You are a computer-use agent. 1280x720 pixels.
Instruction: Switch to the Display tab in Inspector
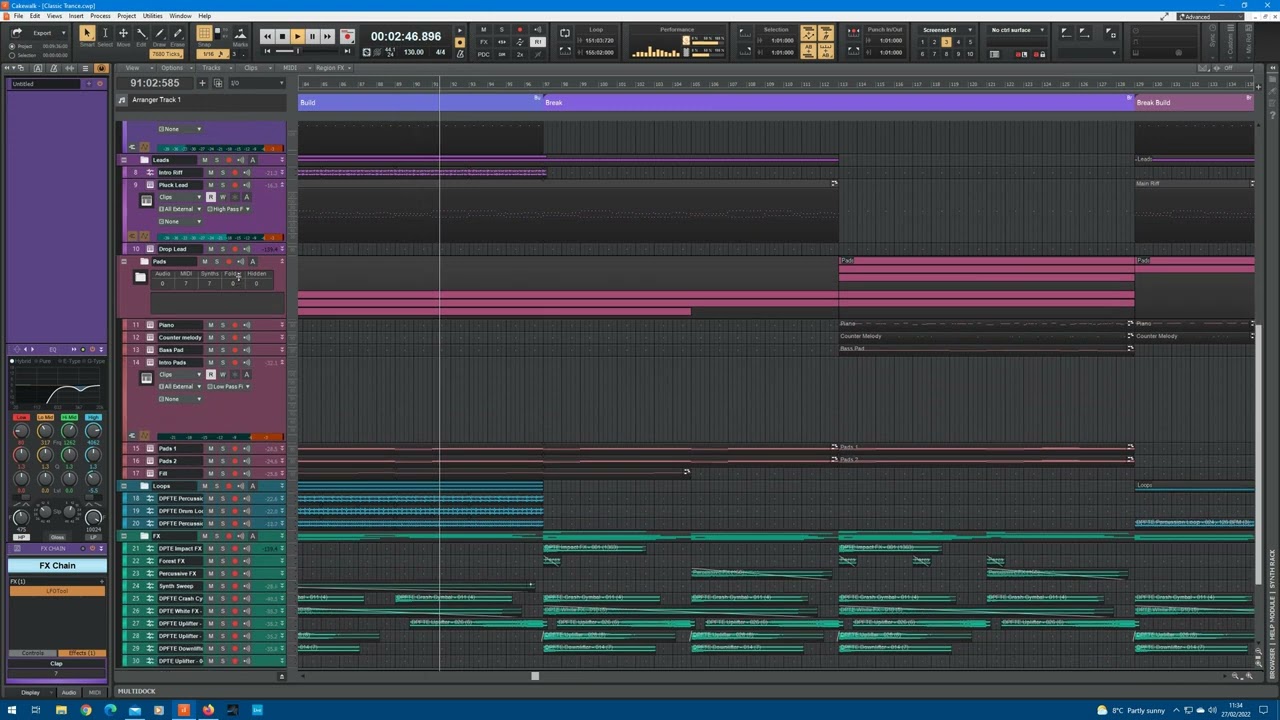click(30, 692)
